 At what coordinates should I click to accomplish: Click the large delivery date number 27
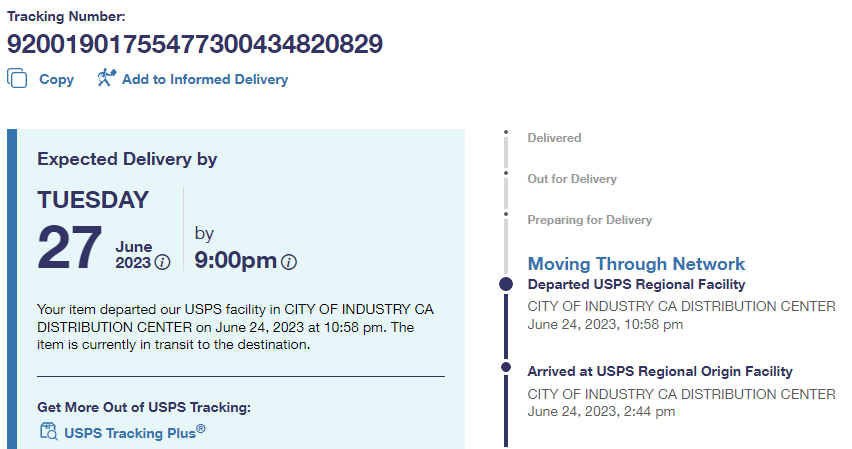(x=70, y=248)
